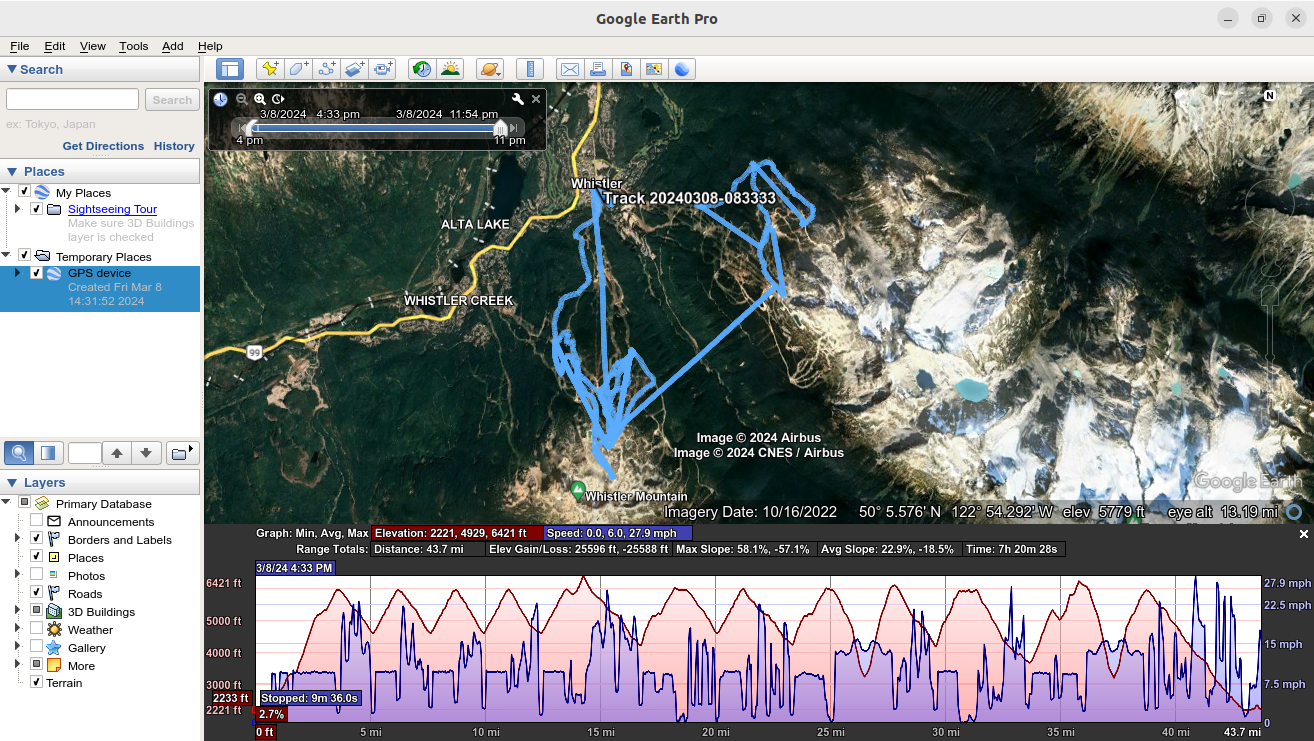The height and width of the screenshot is (741, 1314).
Task: Select the Add Path tool
Action: click(326, 69)
